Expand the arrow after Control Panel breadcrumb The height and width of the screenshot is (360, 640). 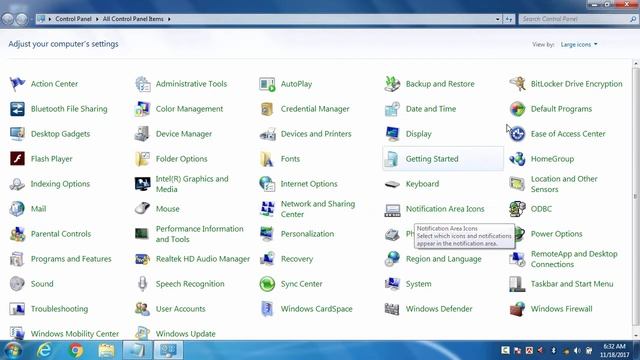[97, 19]
